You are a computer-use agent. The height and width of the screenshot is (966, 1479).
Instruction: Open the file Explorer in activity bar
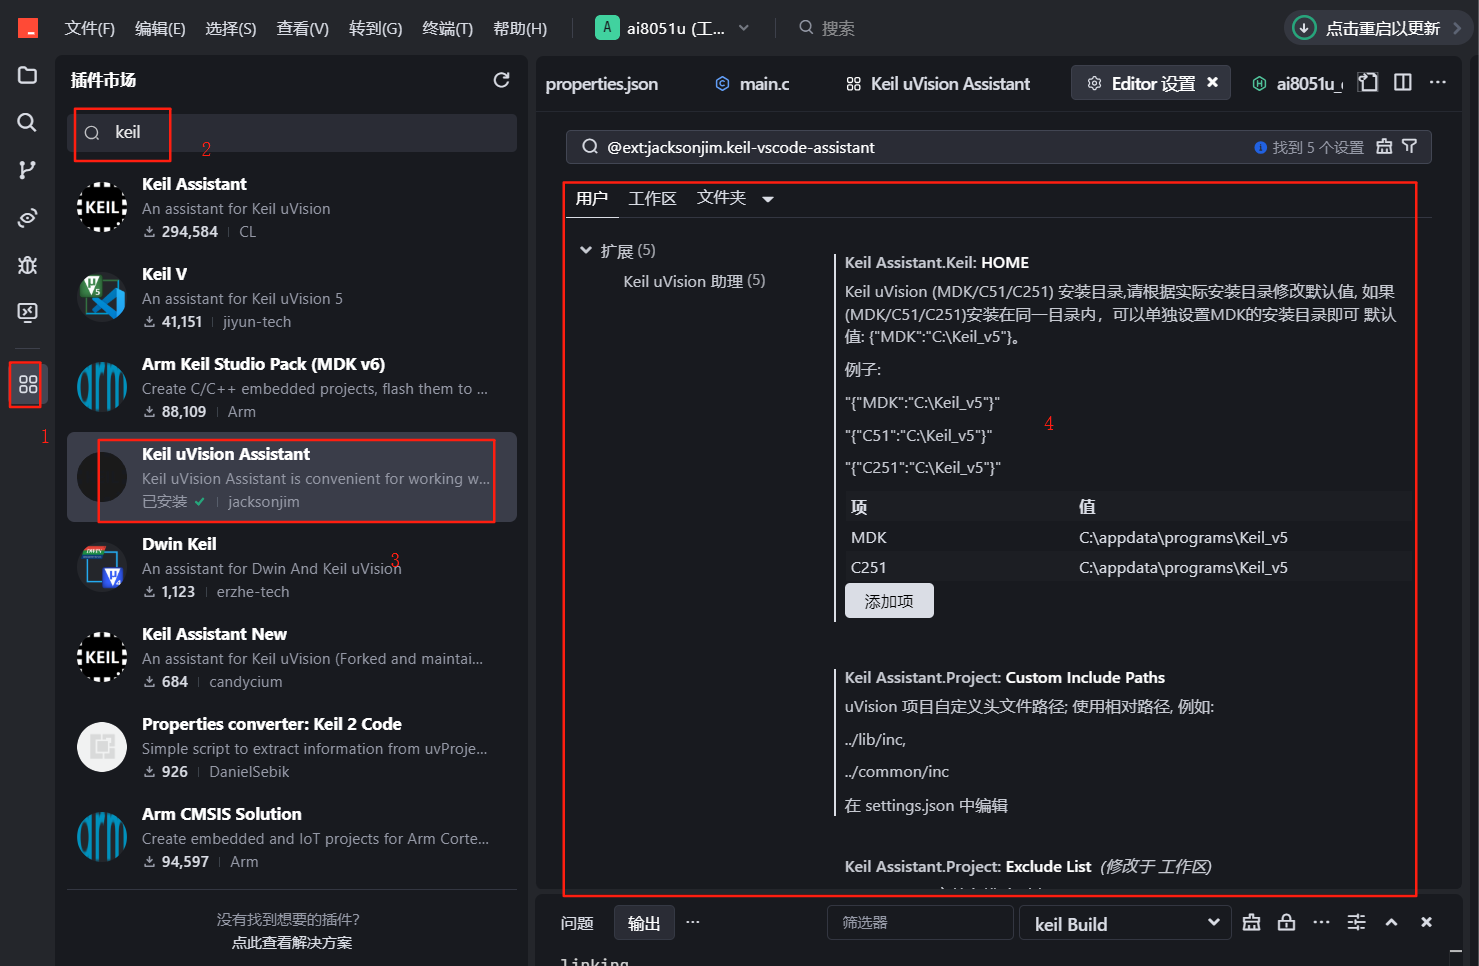[x=27, y=76]
